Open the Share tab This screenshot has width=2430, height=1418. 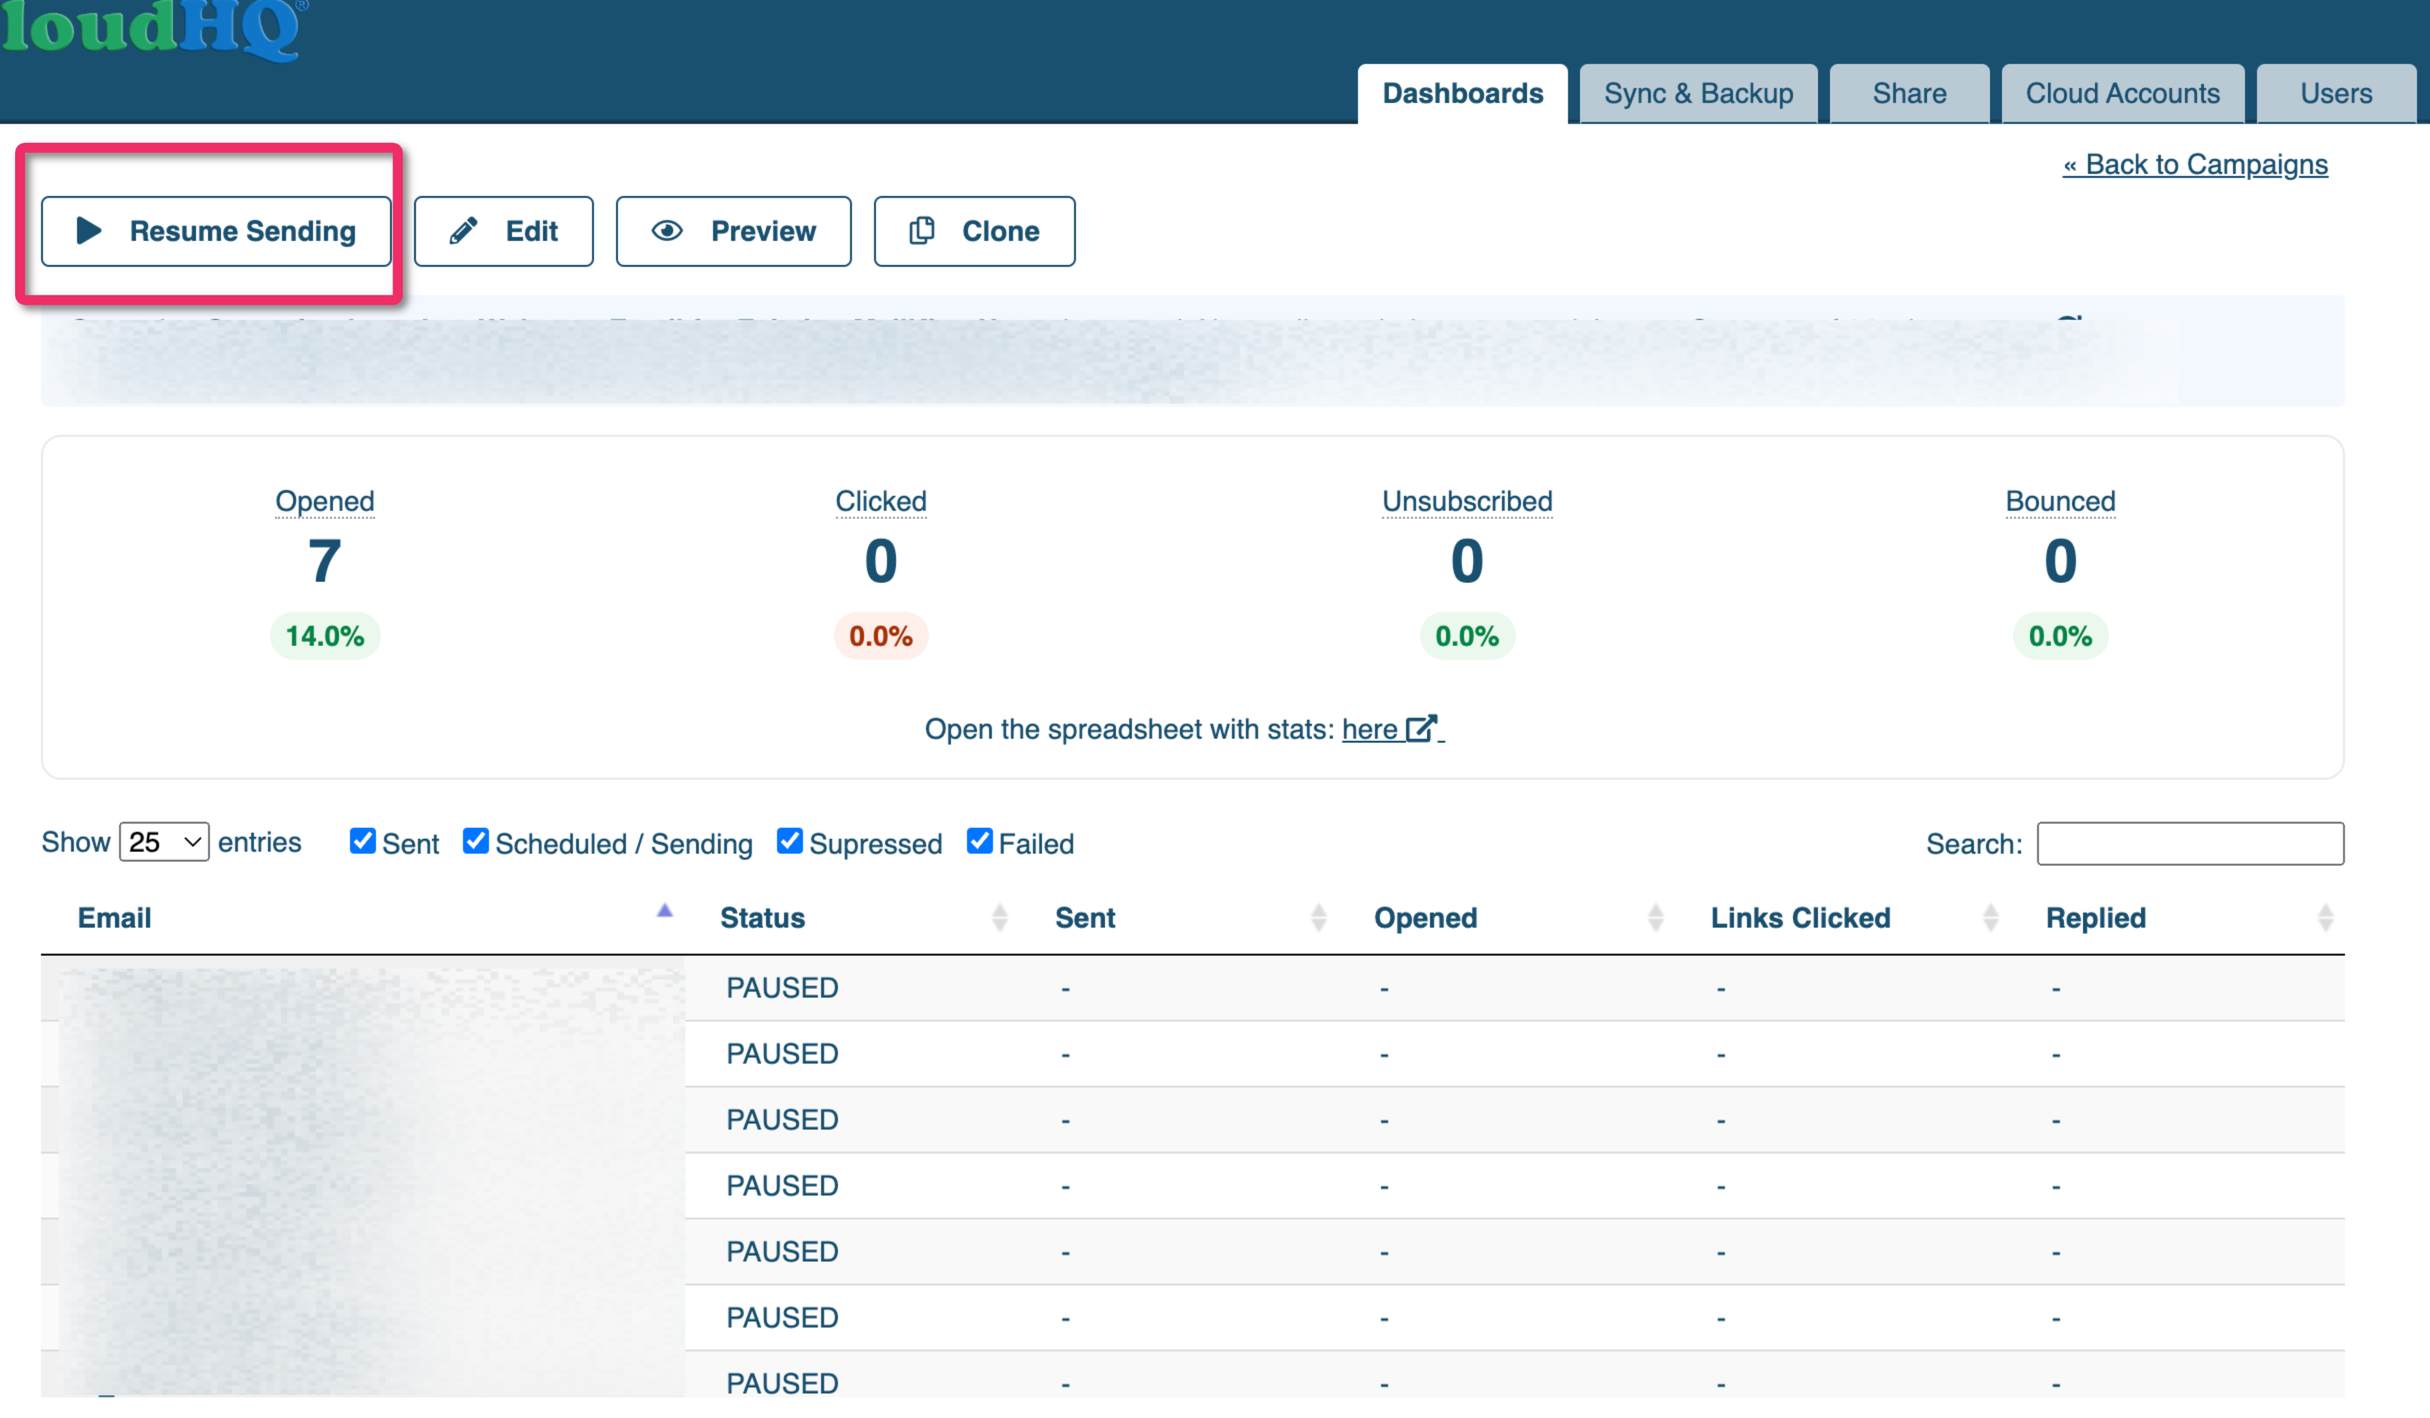point(1909,93)
